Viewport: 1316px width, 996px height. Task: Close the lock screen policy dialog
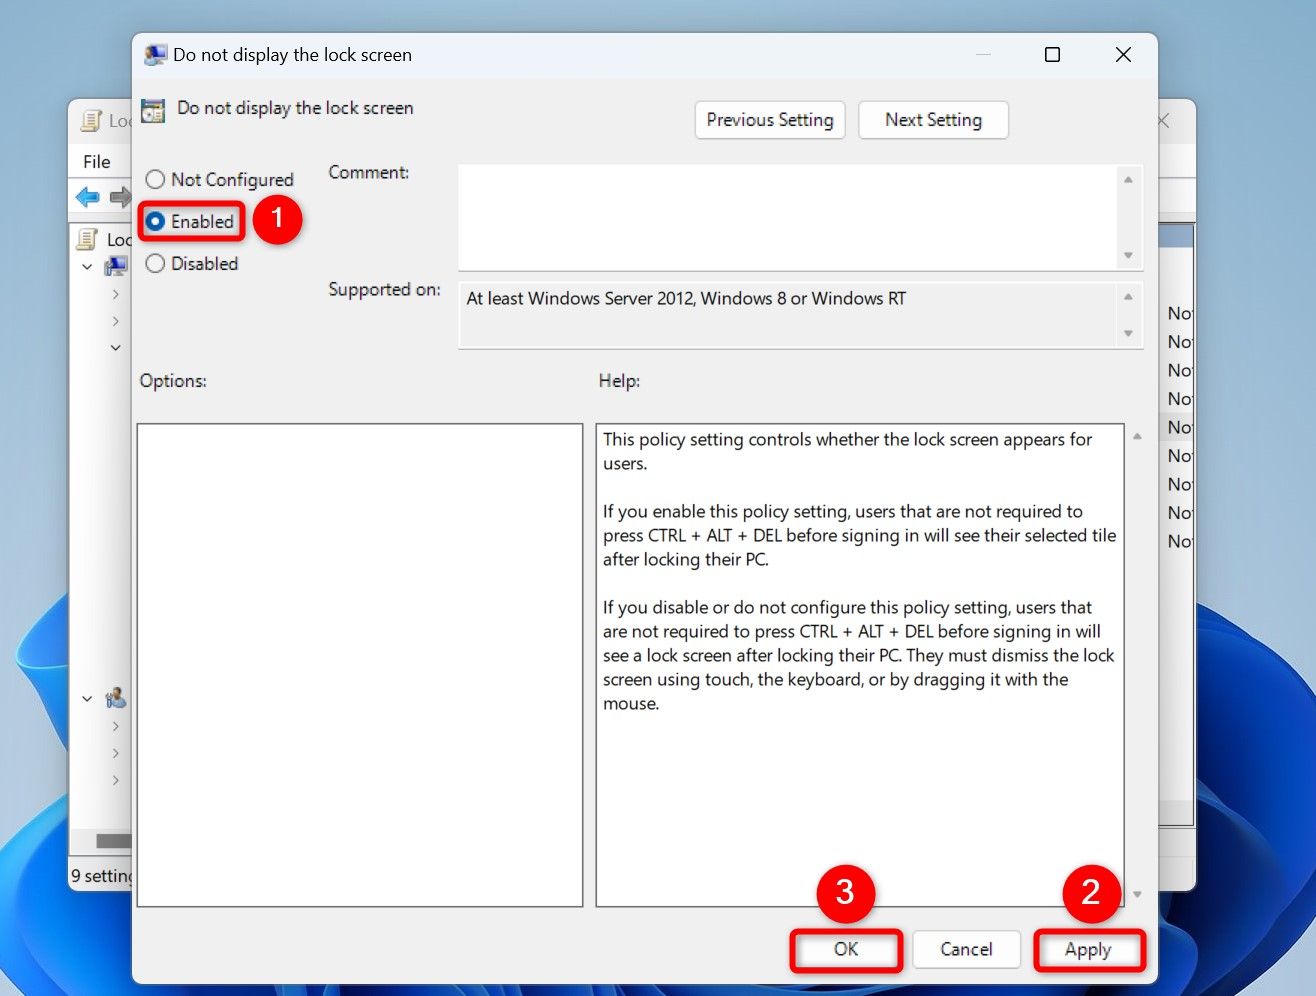(1123, 55)
